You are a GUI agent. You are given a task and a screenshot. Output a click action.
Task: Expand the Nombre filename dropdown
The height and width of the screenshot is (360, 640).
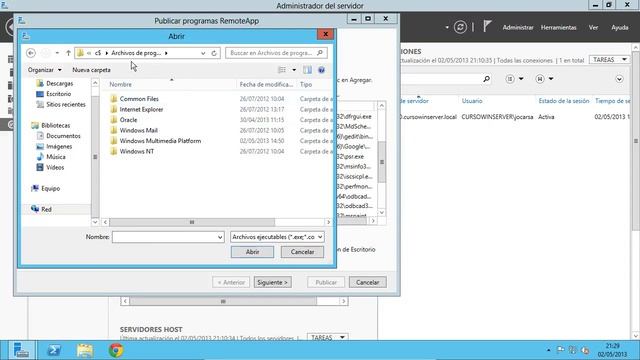click(220, 237)
